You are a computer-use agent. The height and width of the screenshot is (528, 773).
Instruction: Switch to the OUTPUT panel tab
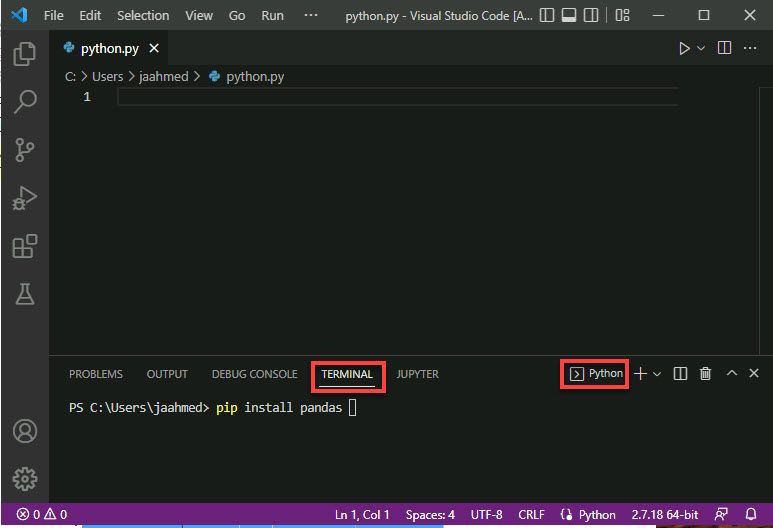pos(167,374)
